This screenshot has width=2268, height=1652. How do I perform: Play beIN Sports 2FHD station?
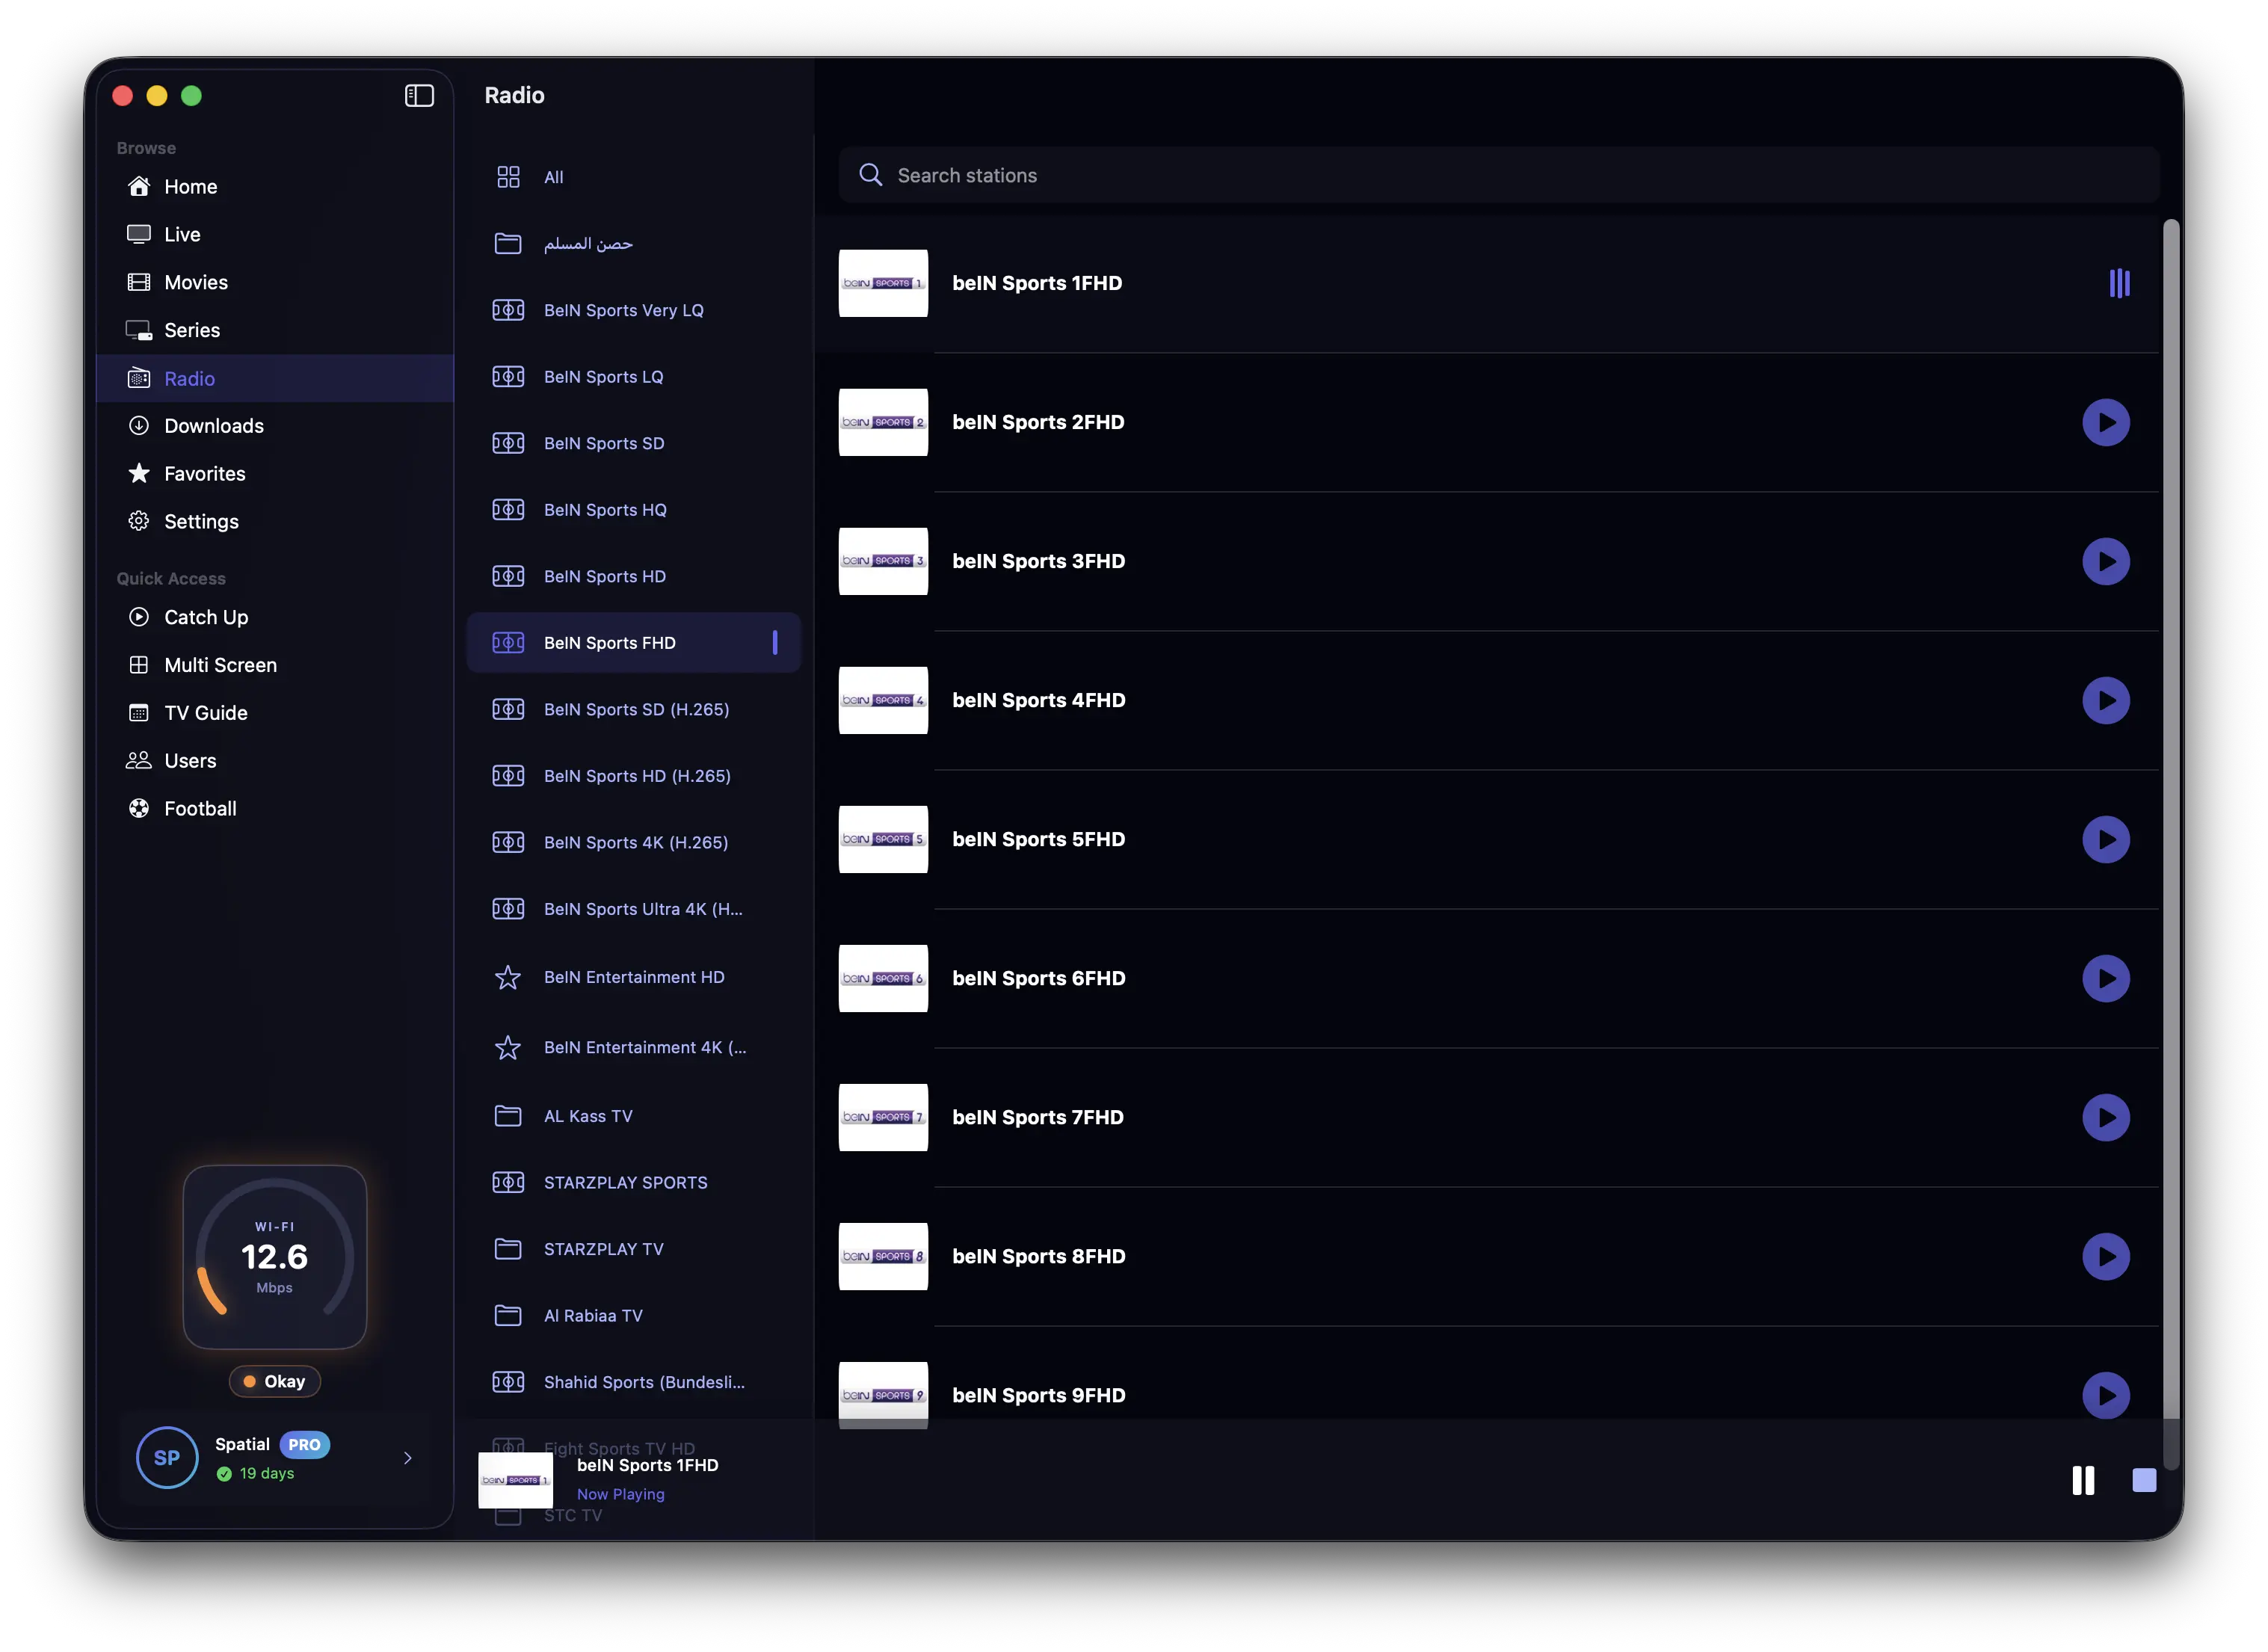tap(2106, 422)
